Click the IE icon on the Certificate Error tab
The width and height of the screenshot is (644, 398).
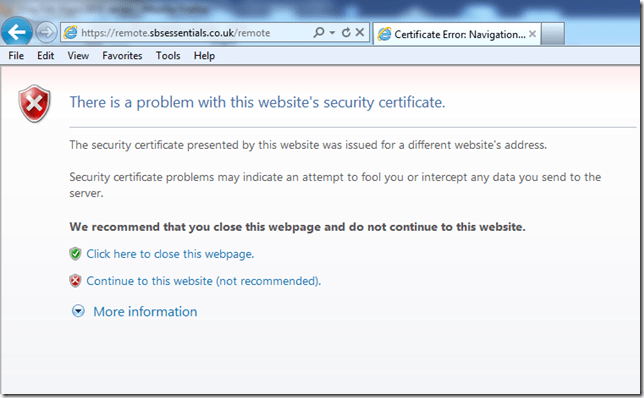pyautogui.click(x=384, y=34)
